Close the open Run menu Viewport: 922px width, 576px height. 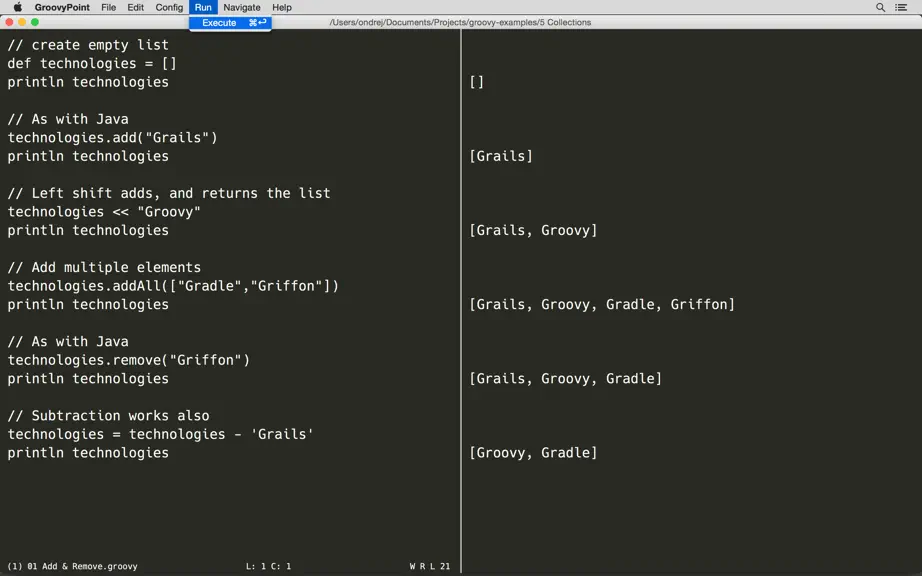coord(203,7)
